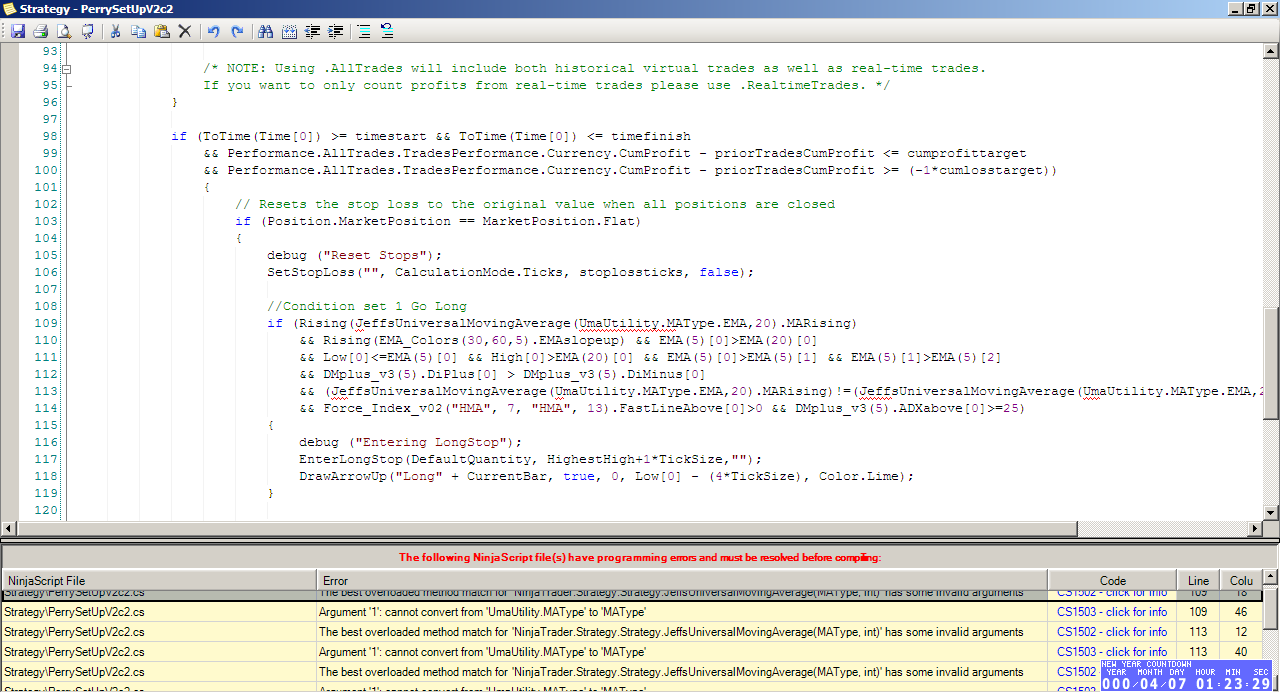The width and height of the screenshot is (1280, 692).
Task: Increase indent of selected lines
Action: click(x=336, y=31)
